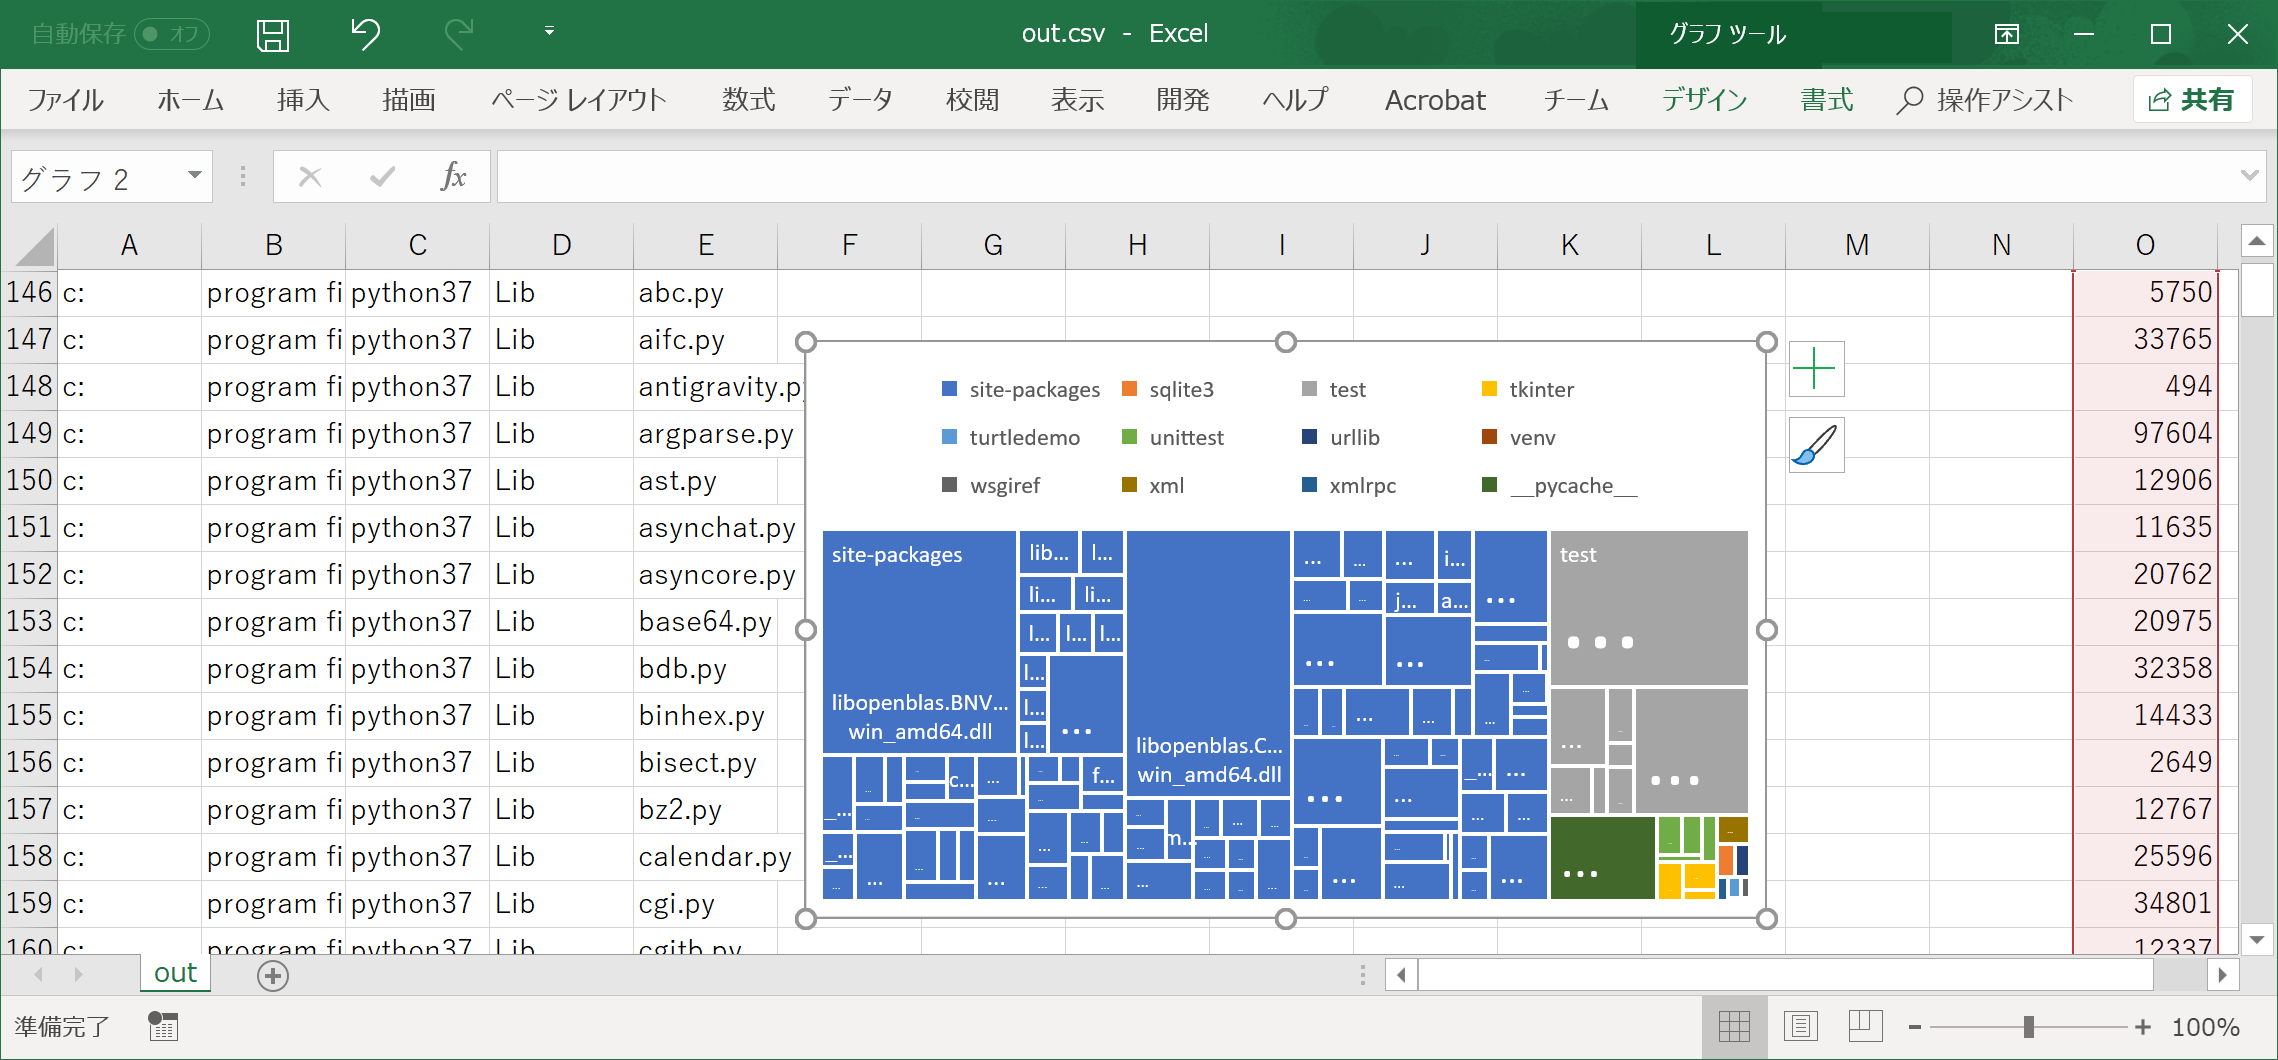The width and height of the screenshot is (2278, 1060).
Task: Open the chart 書式 tab
Action: pos(1826,100)
